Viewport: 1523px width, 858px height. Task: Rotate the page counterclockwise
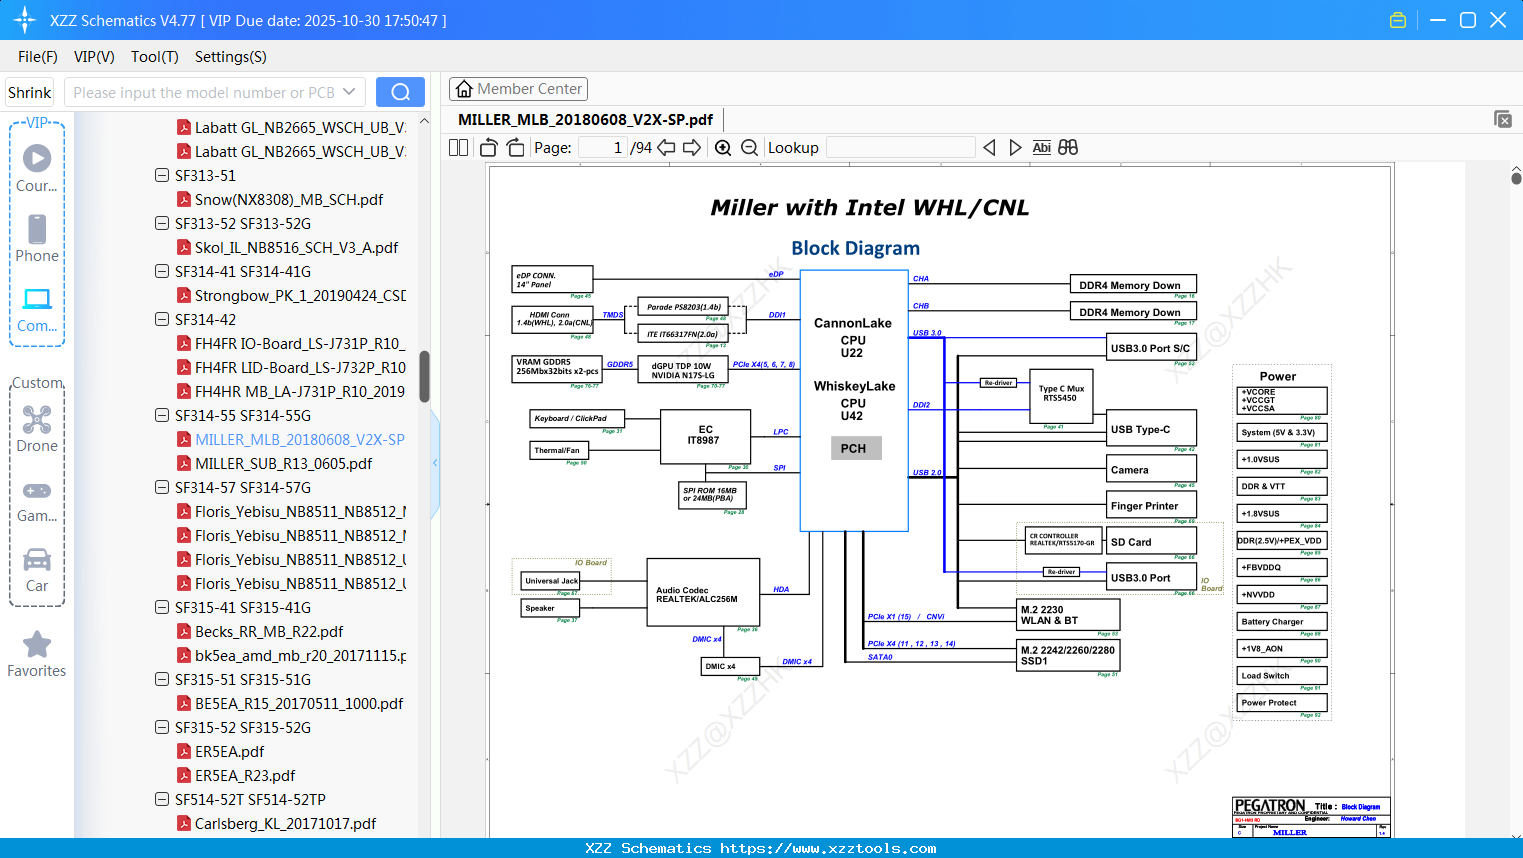click(489, 147)
